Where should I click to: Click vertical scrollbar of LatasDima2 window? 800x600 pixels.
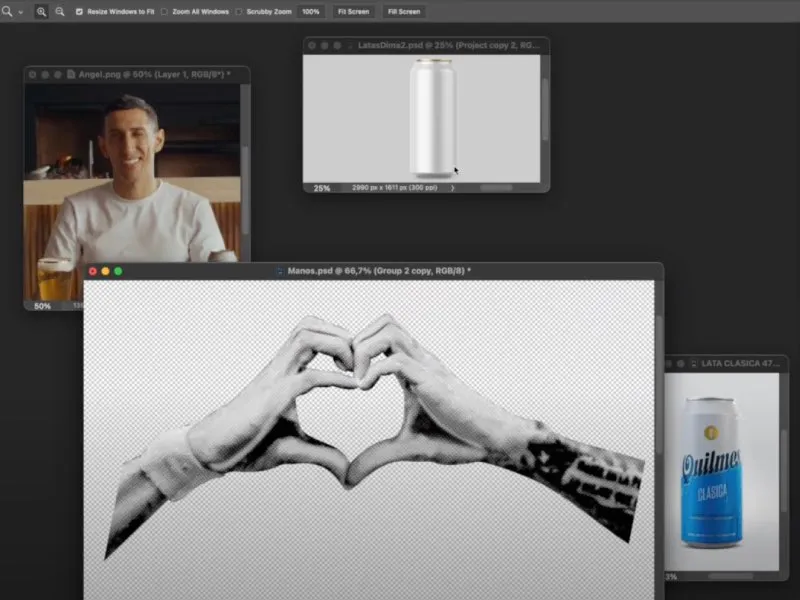[x=545, y=110]
